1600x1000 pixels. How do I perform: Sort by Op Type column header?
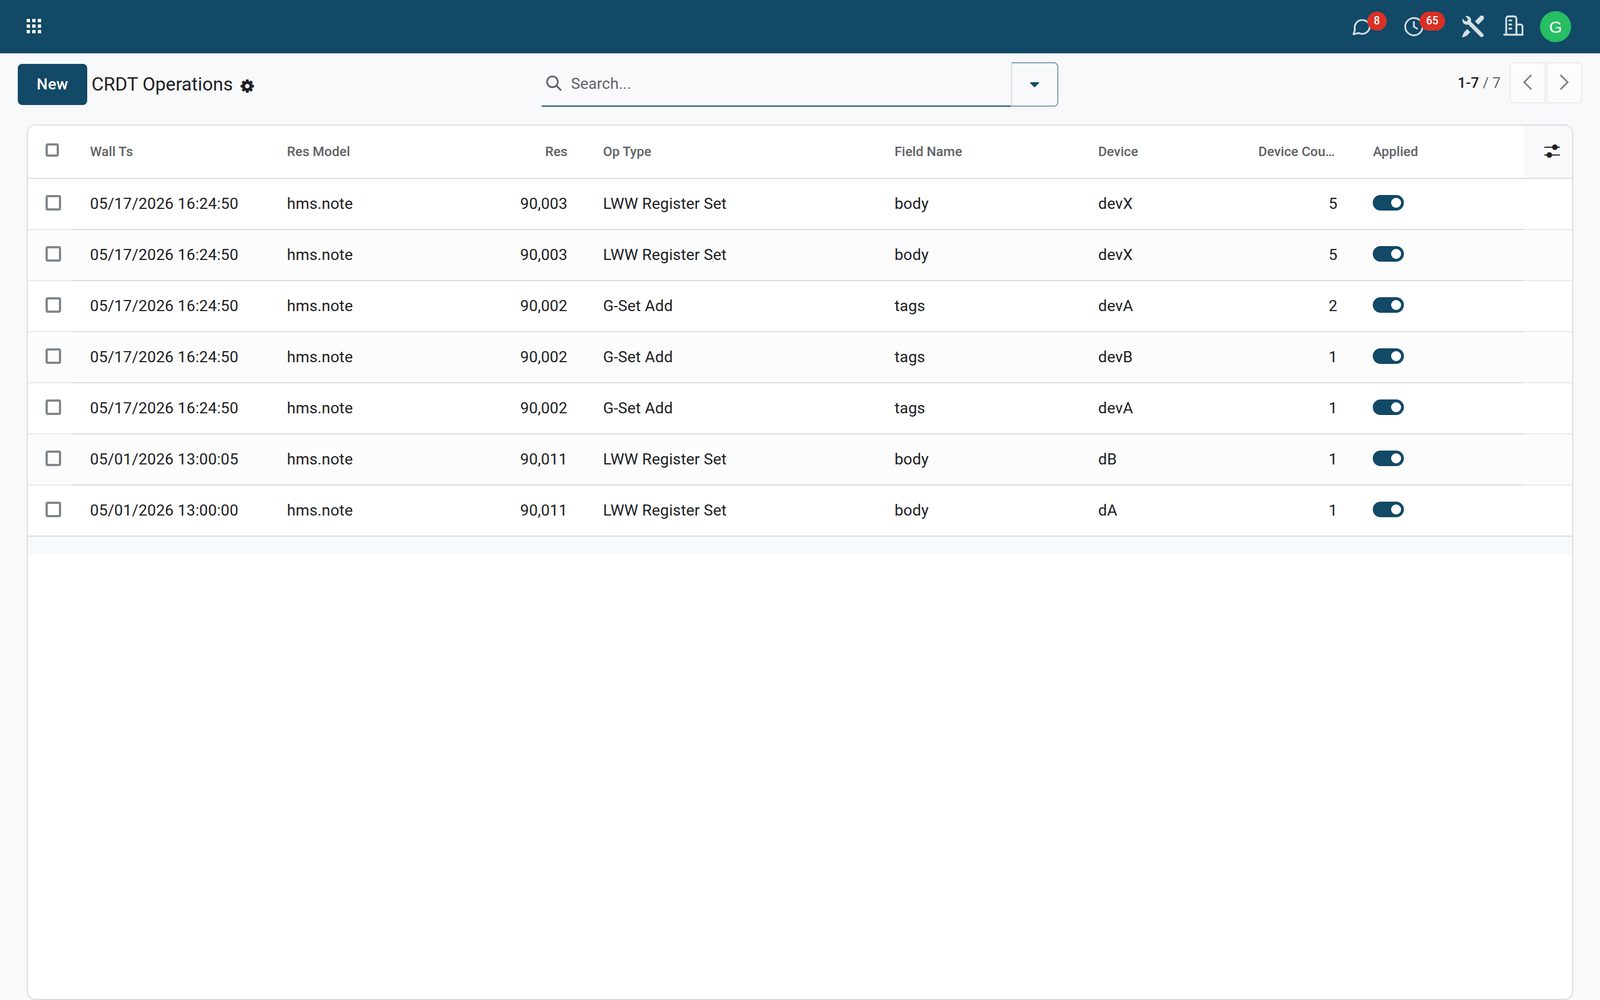click(x=627, y=152)
